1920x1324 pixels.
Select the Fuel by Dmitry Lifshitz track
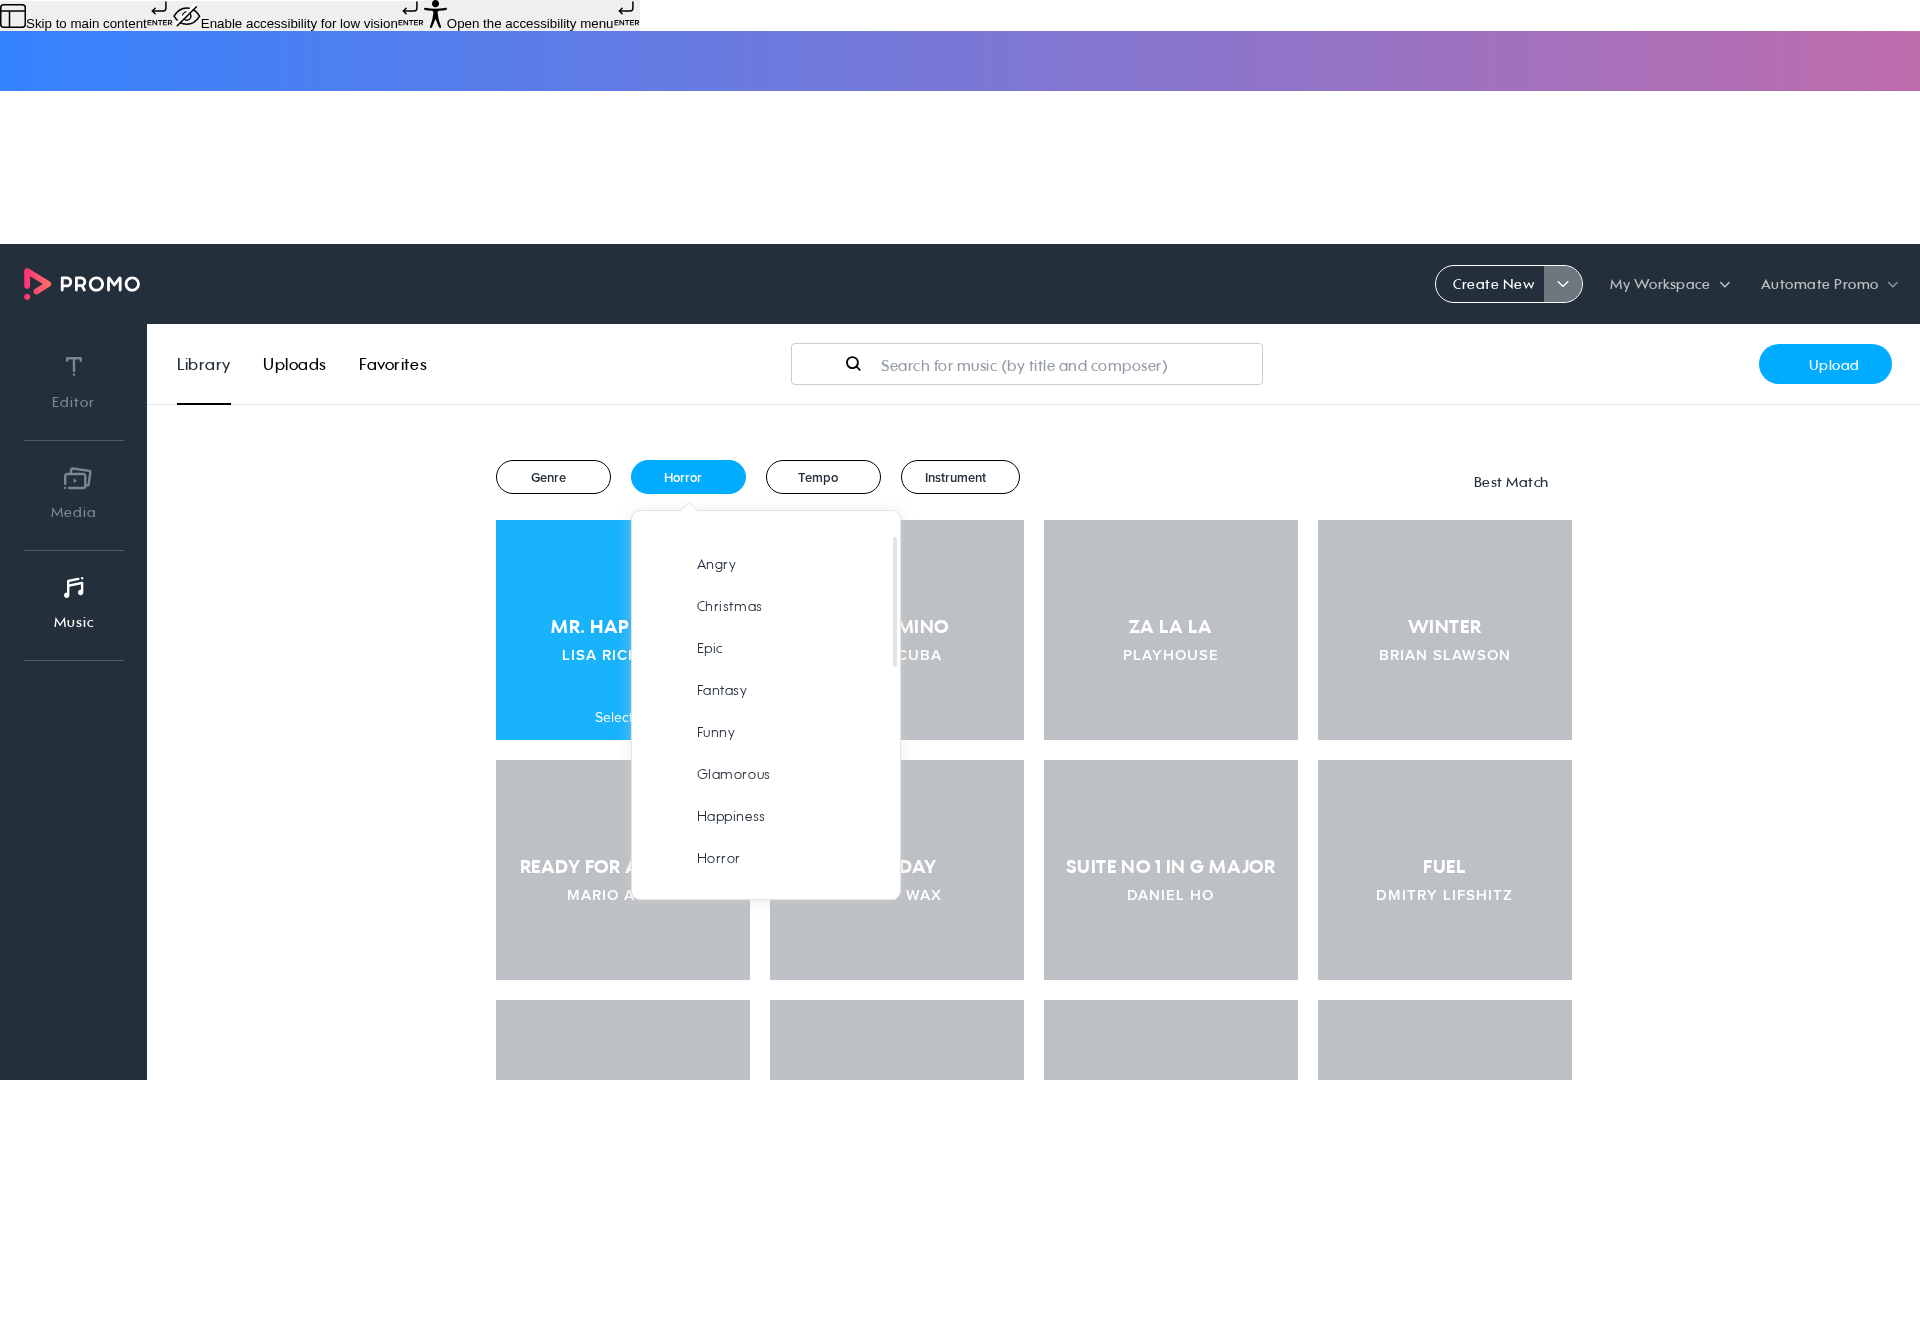pyautogui.click(x=1445, y=870)
